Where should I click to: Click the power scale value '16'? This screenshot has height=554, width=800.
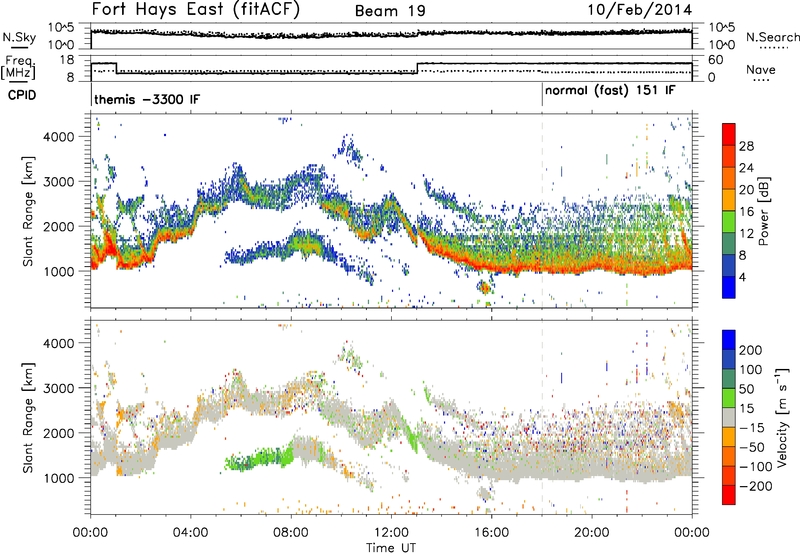(746, 212)
